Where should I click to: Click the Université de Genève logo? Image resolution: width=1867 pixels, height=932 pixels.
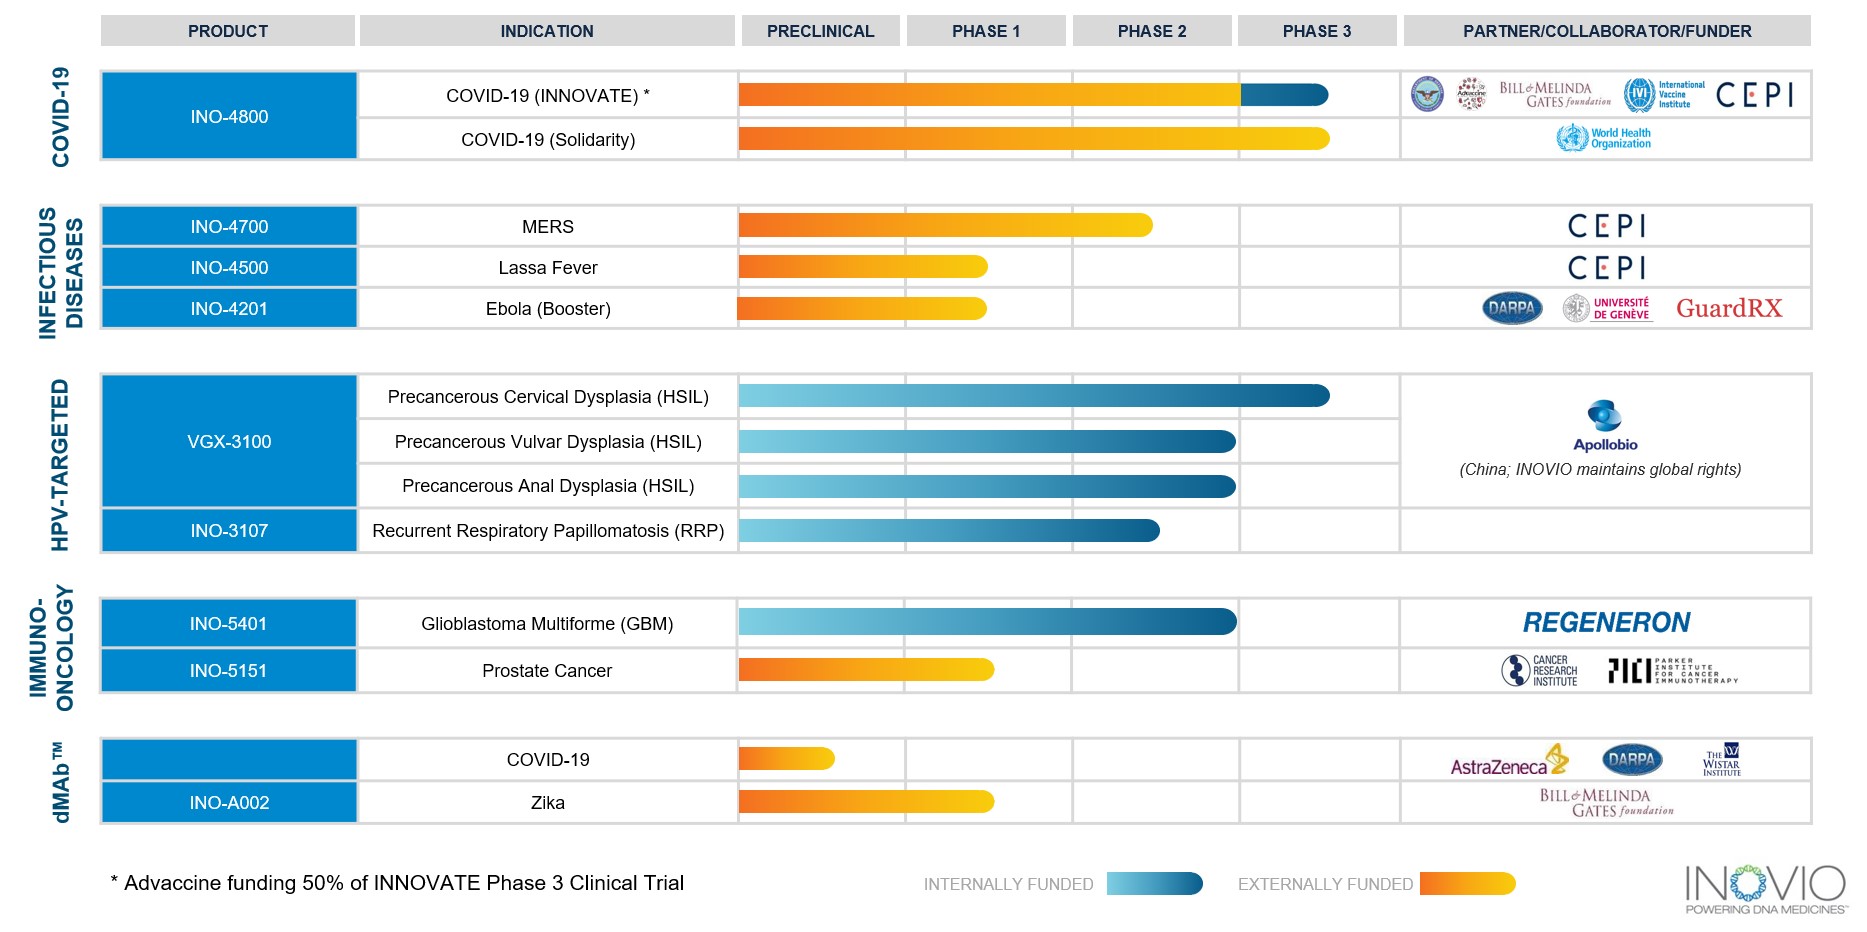pos(1607,308)
